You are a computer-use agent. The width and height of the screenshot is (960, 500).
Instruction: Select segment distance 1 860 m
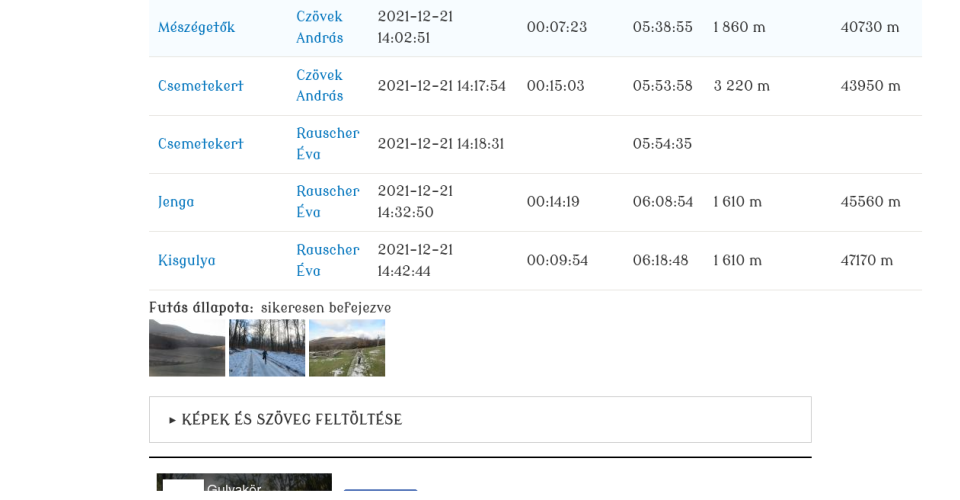(739, 28)
